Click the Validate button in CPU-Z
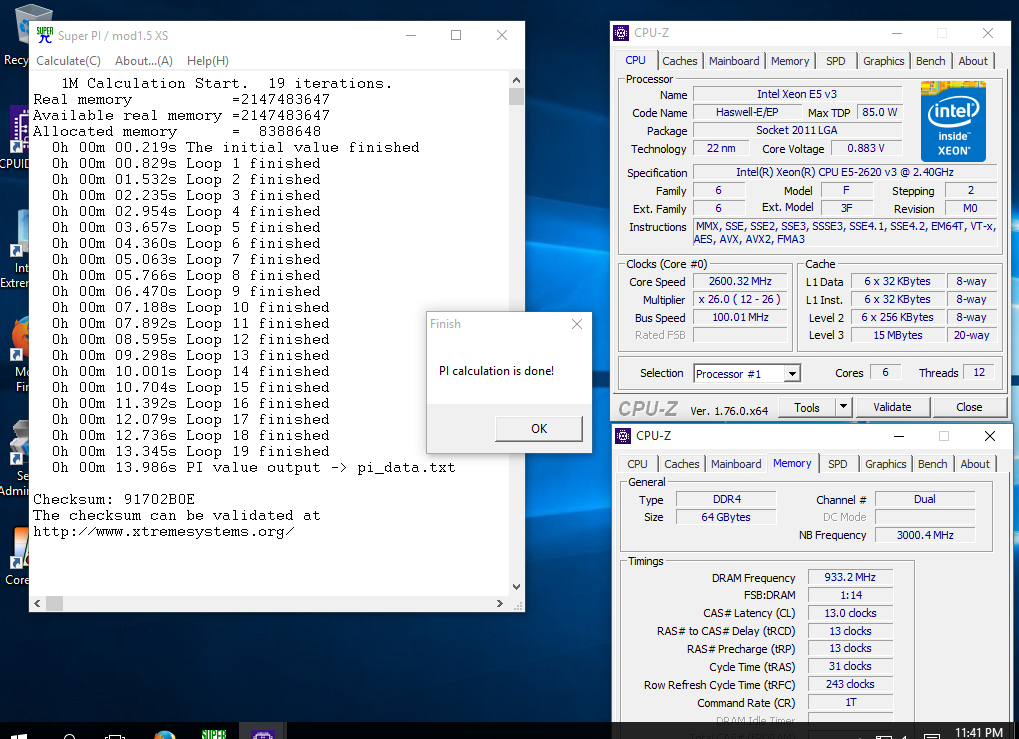Viewport: 1019px width, 739px height. (x=892, y=407)
